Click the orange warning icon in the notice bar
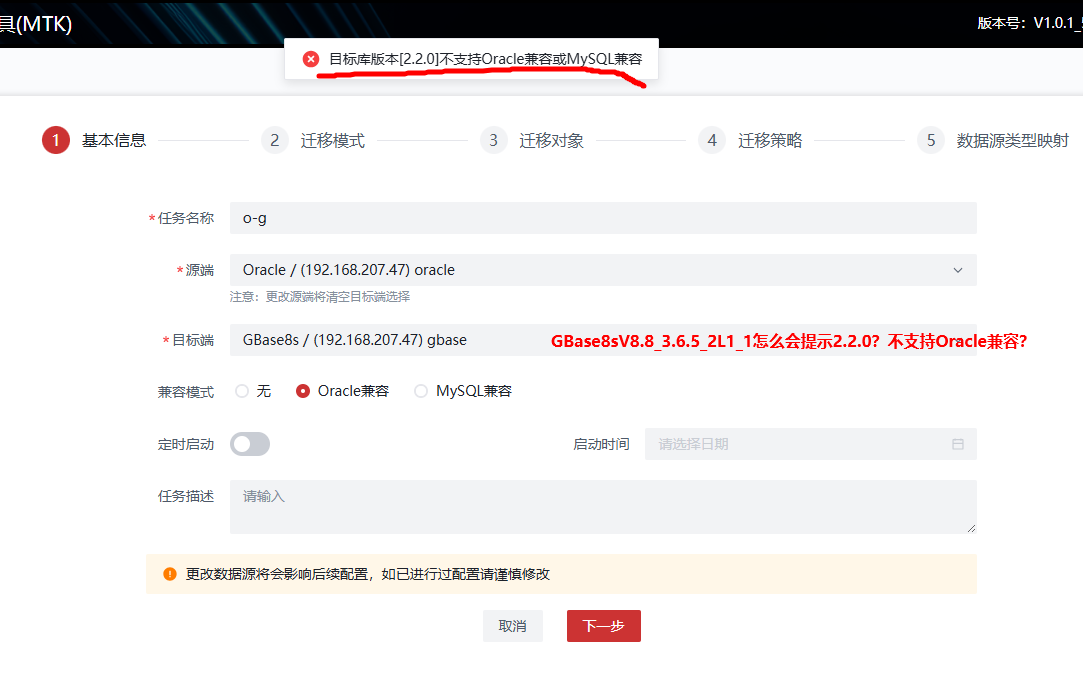 tap(169, 574)
